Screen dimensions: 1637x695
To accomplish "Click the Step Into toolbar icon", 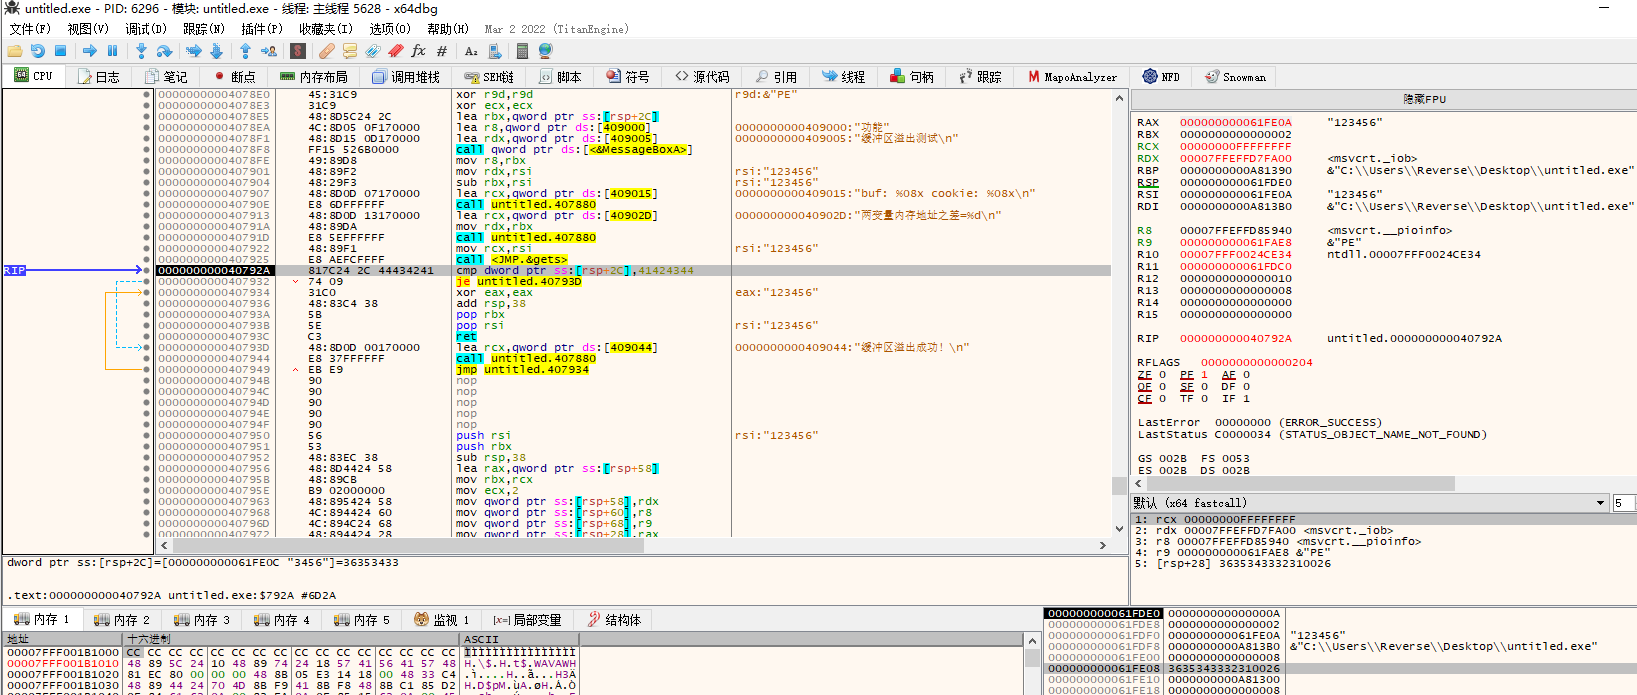I will point(141,51).
